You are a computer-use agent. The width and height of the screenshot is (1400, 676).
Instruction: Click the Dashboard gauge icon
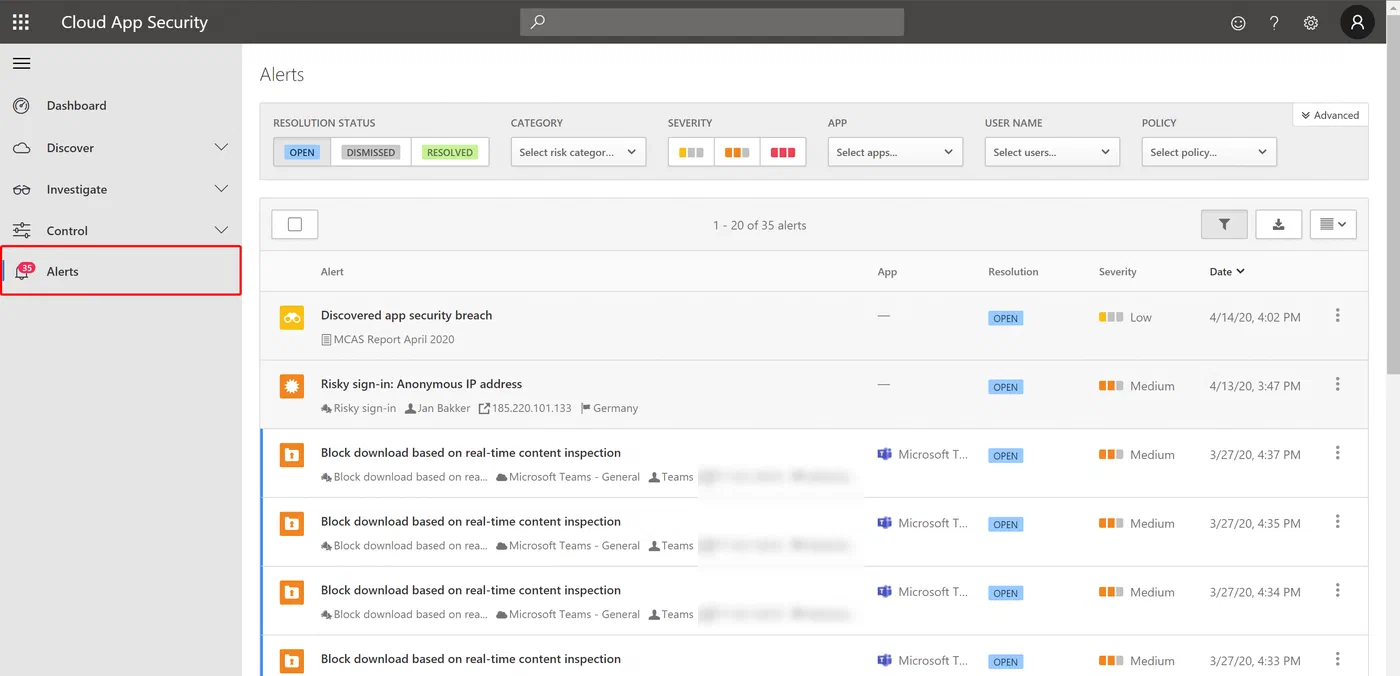pyautogui.click(x=21, y=105)
